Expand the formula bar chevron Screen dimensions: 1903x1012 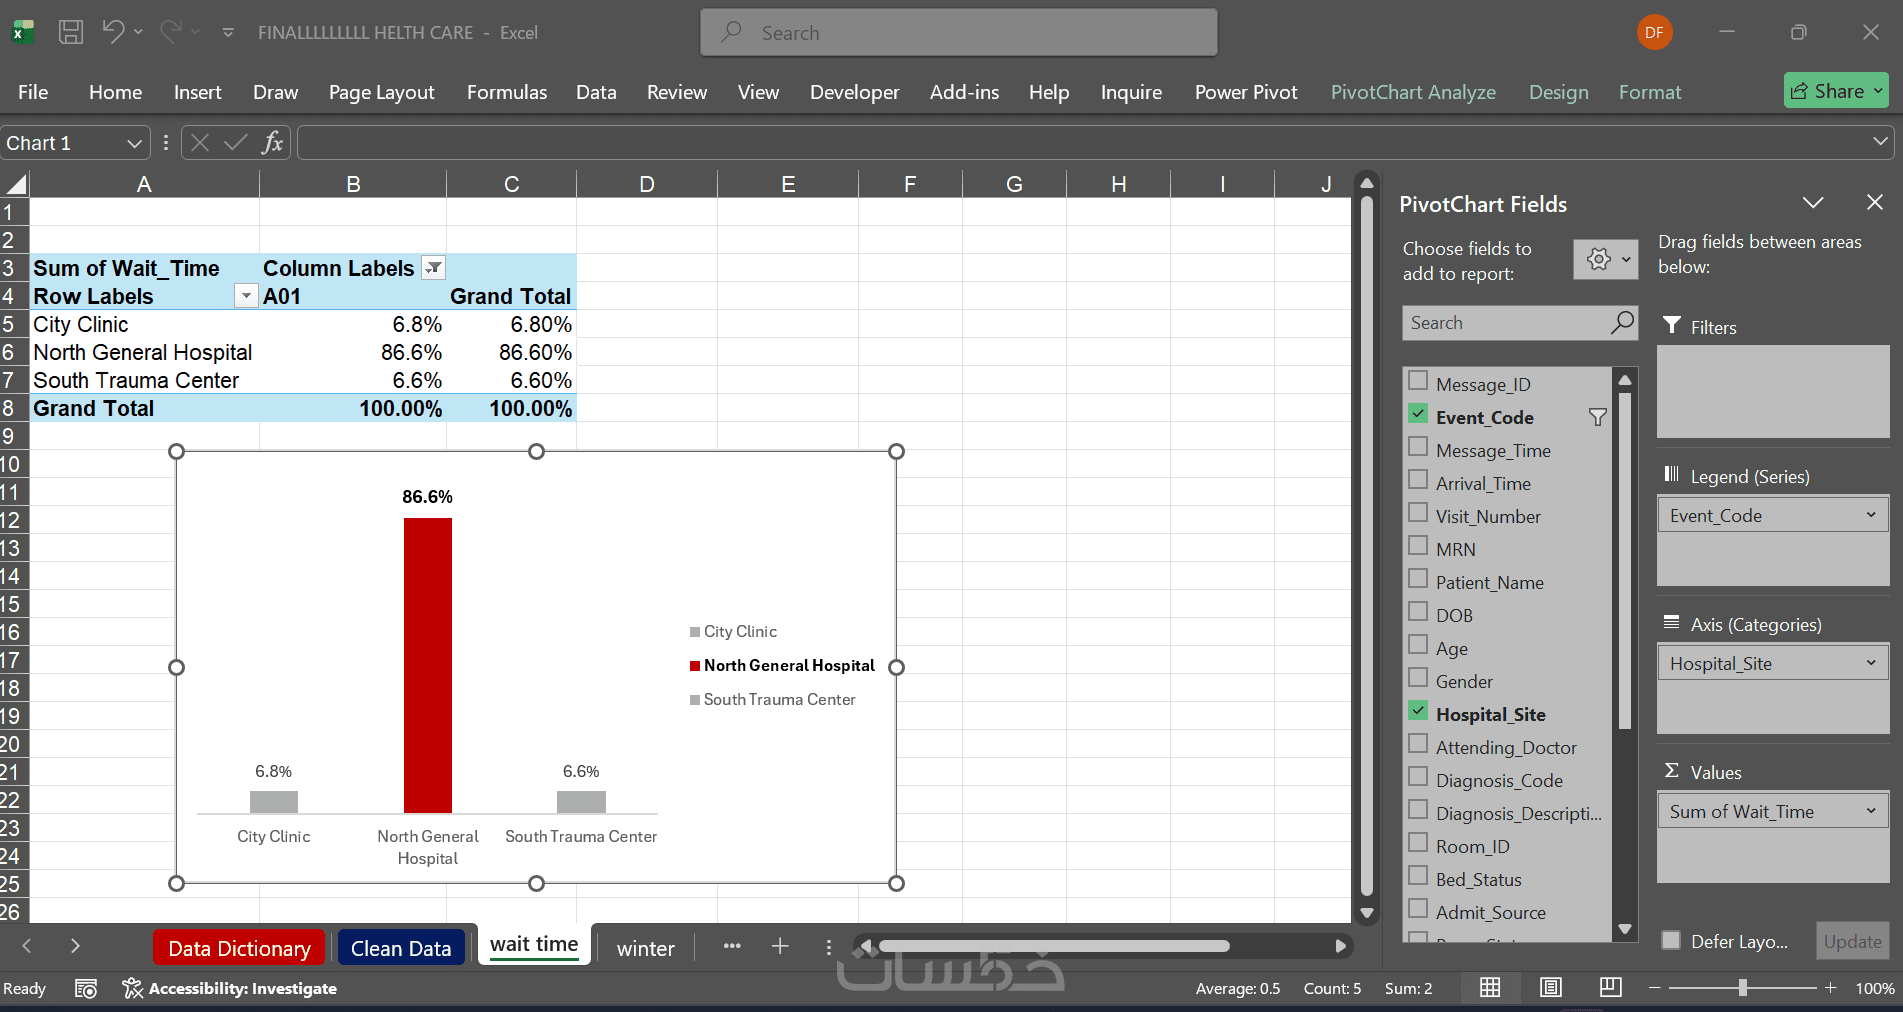(x=1880, y=143)
